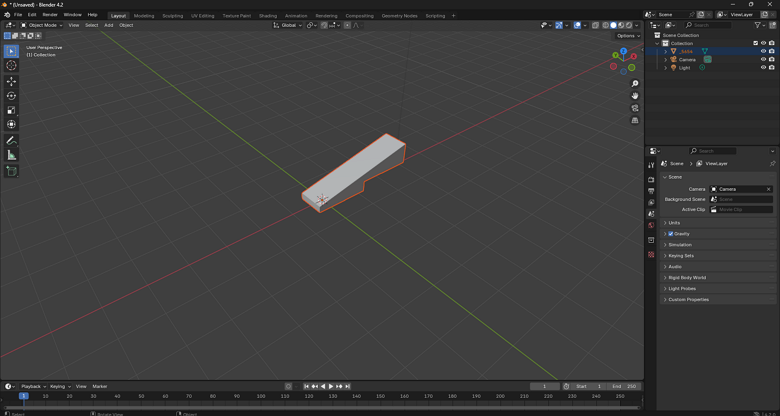Image resolution: width=780 pixels, height=416 pixels.
Task: Expand the Rigid Body World panel
Action: (718, 278)
